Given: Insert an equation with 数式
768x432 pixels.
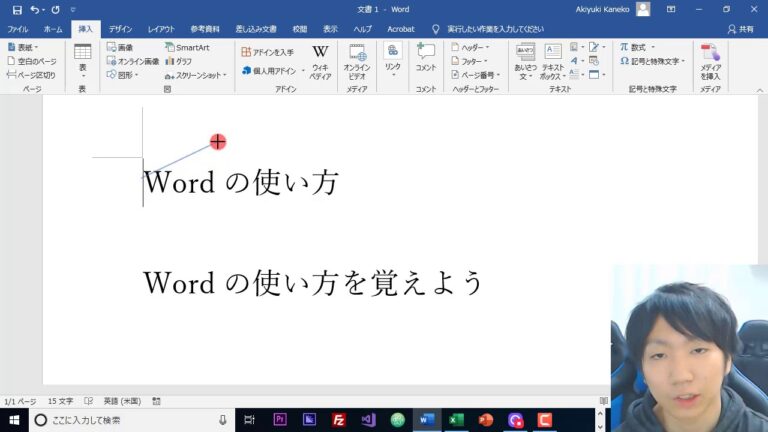Looking at the screenshot, I should tap(637, 47).
